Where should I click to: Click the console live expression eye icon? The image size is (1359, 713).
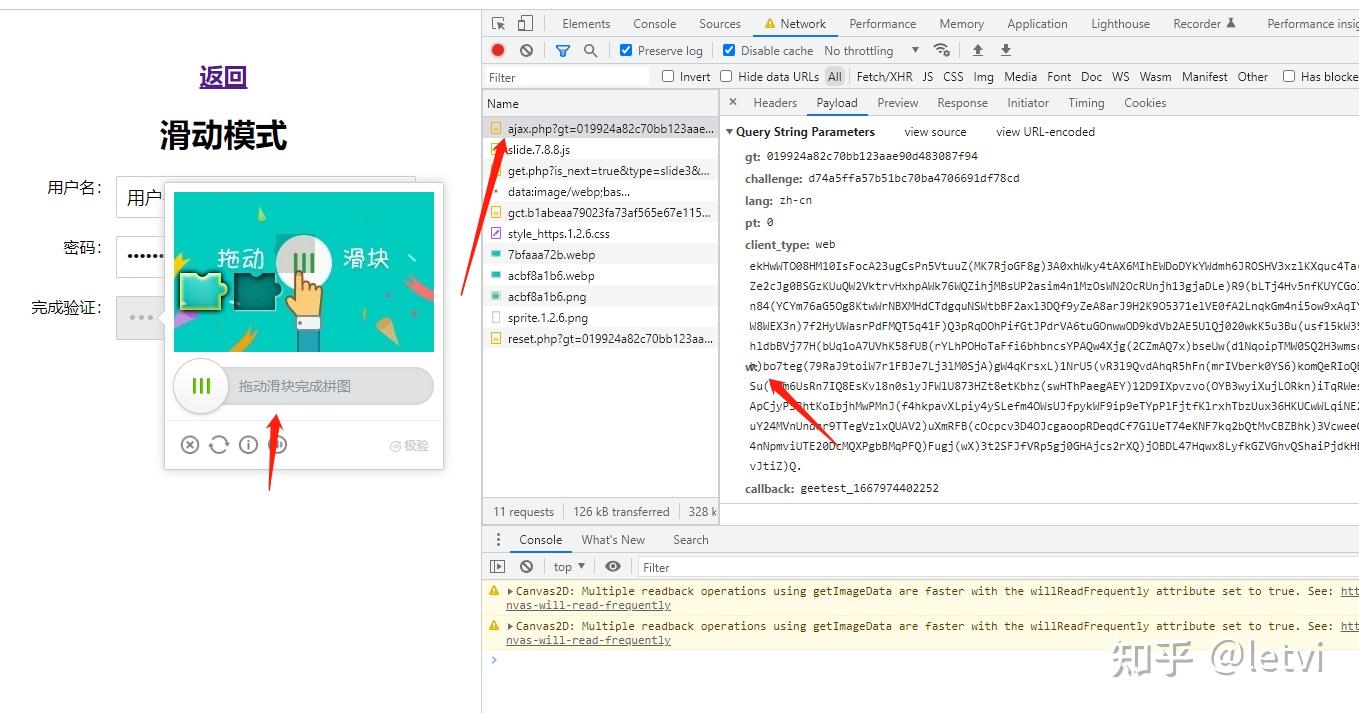click(x=613, y=567)
